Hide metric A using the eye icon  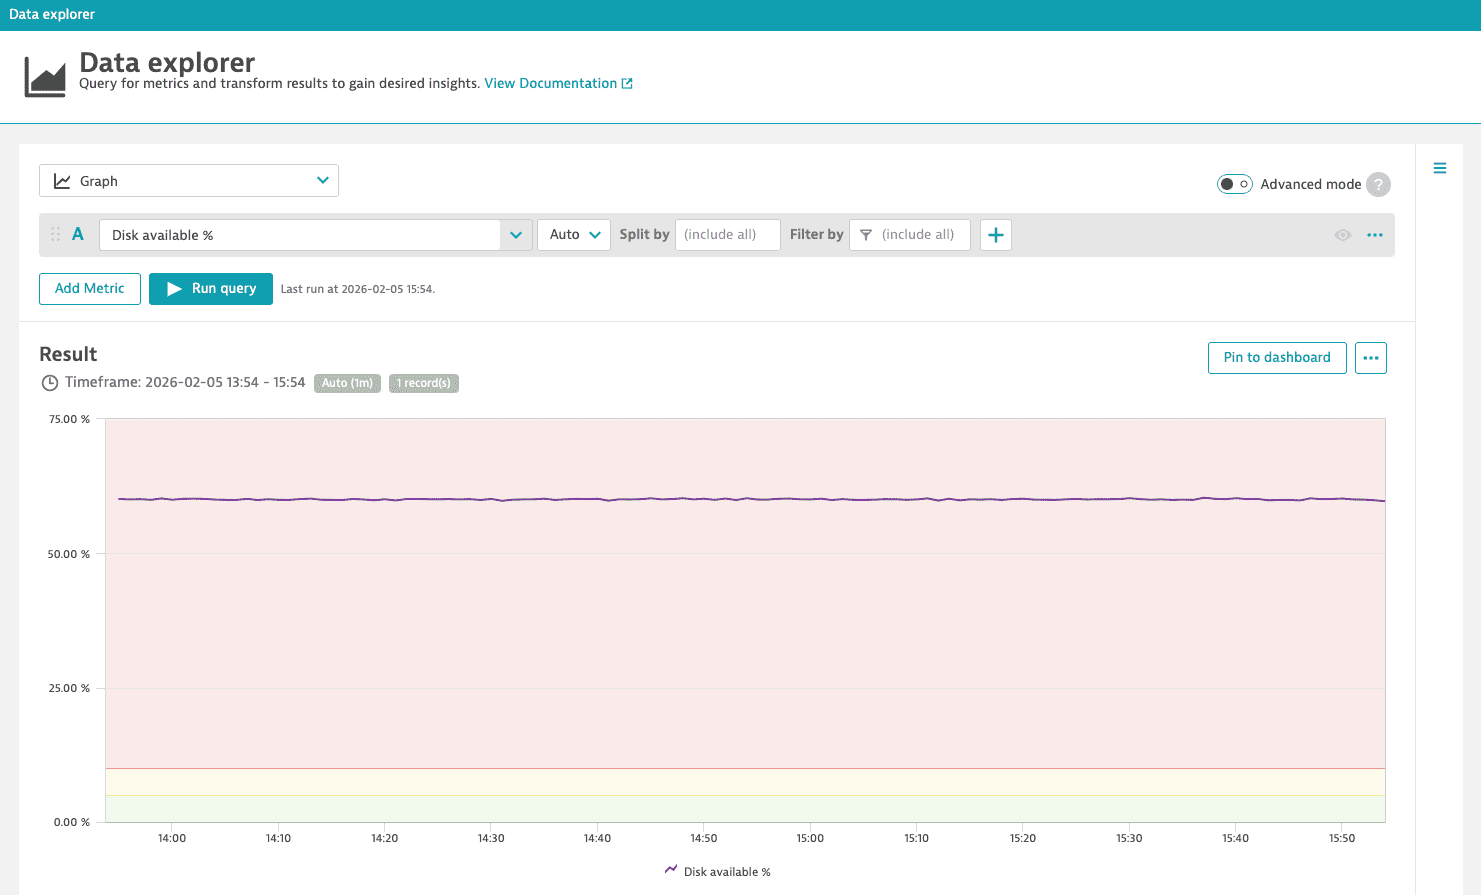click(1342, 234)
